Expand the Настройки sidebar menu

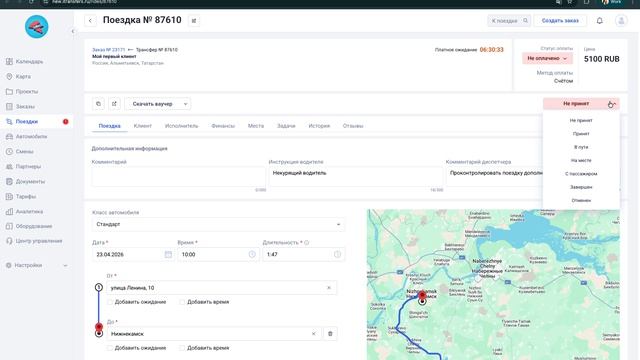click(x=36, y=265)
